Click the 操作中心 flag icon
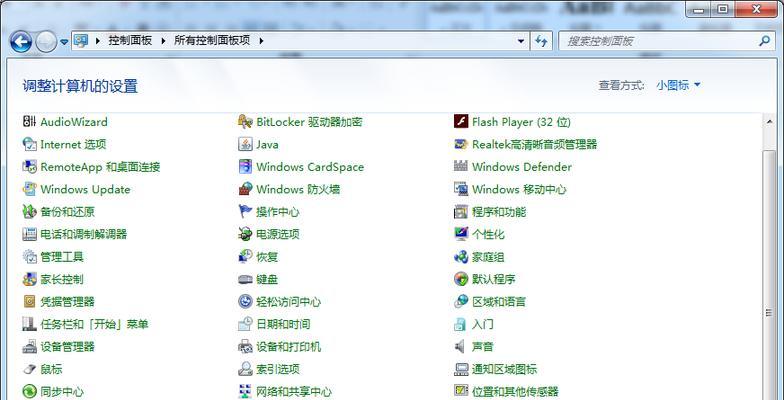The height and width of the screenshot is (400, 784). [x=245, y=212]
